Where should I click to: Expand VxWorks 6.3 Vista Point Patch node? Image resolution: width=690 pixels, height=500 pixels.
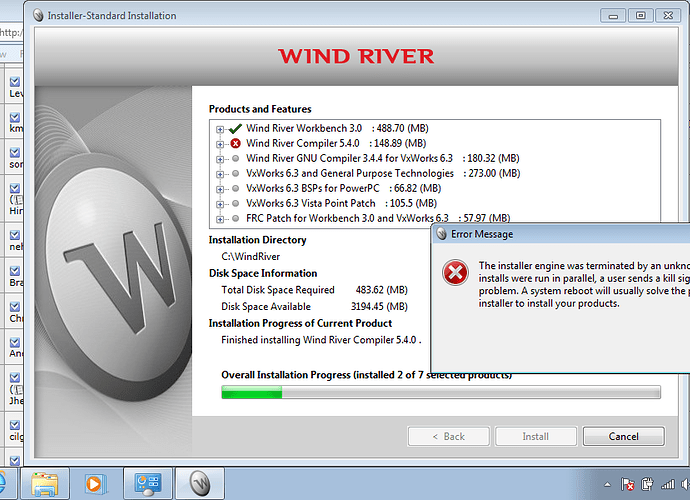[220, 204]
